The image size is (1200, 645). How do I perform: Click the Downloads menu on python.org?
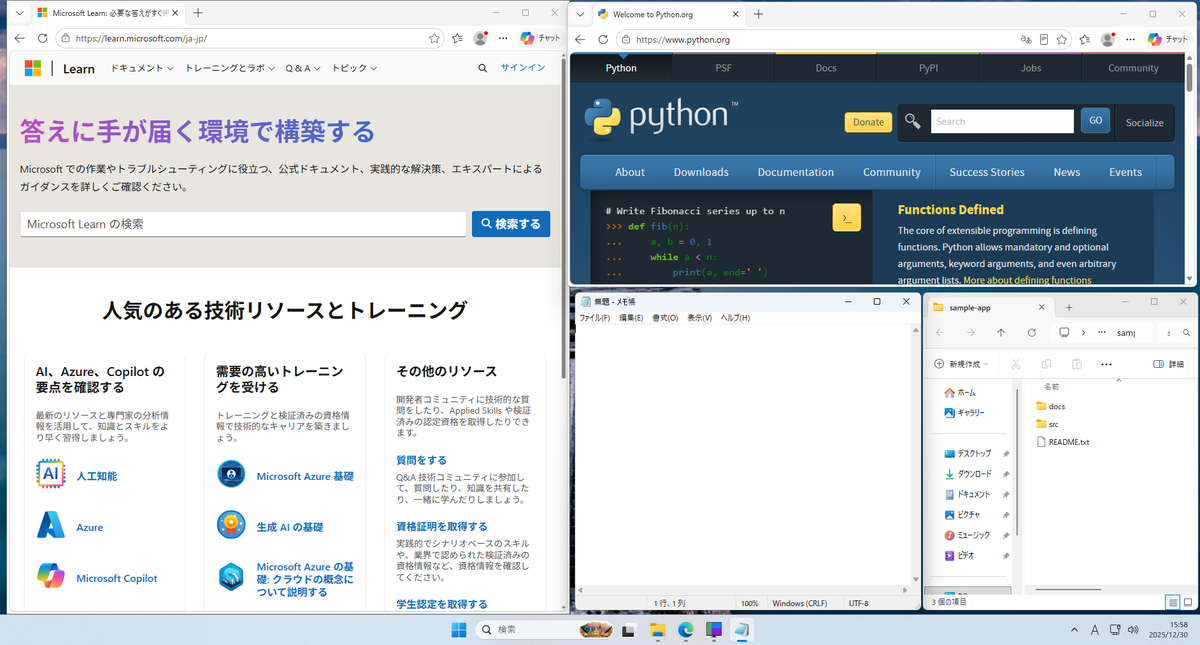701,172
